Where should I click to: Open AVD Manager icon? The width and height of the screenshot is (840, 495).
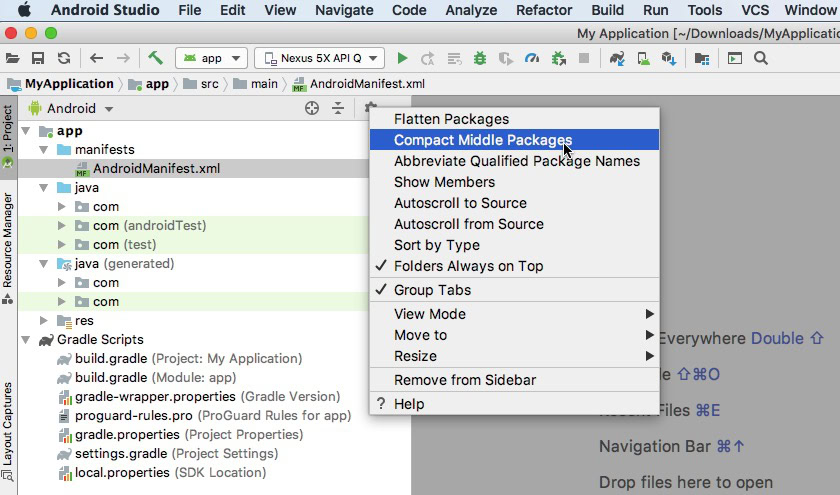643,58
